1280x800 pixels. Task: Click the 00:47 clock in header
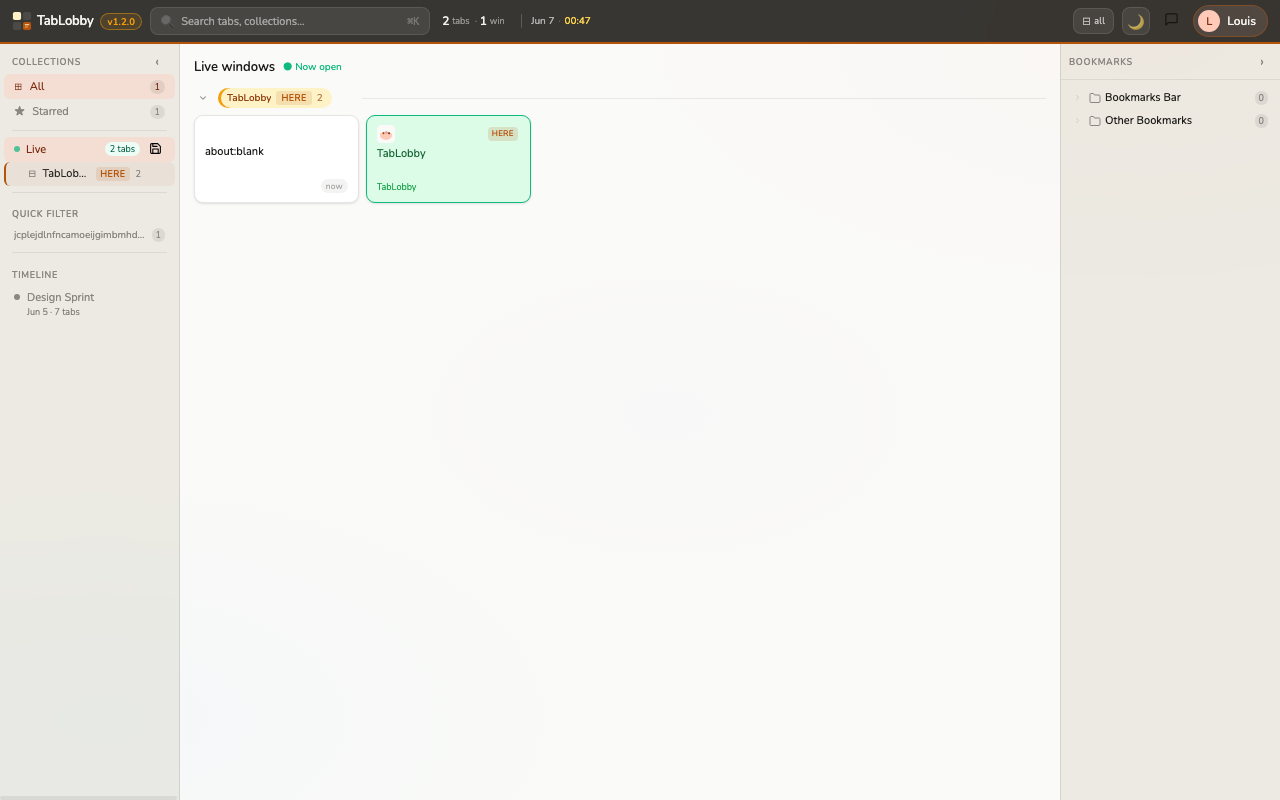click(577, 21)
